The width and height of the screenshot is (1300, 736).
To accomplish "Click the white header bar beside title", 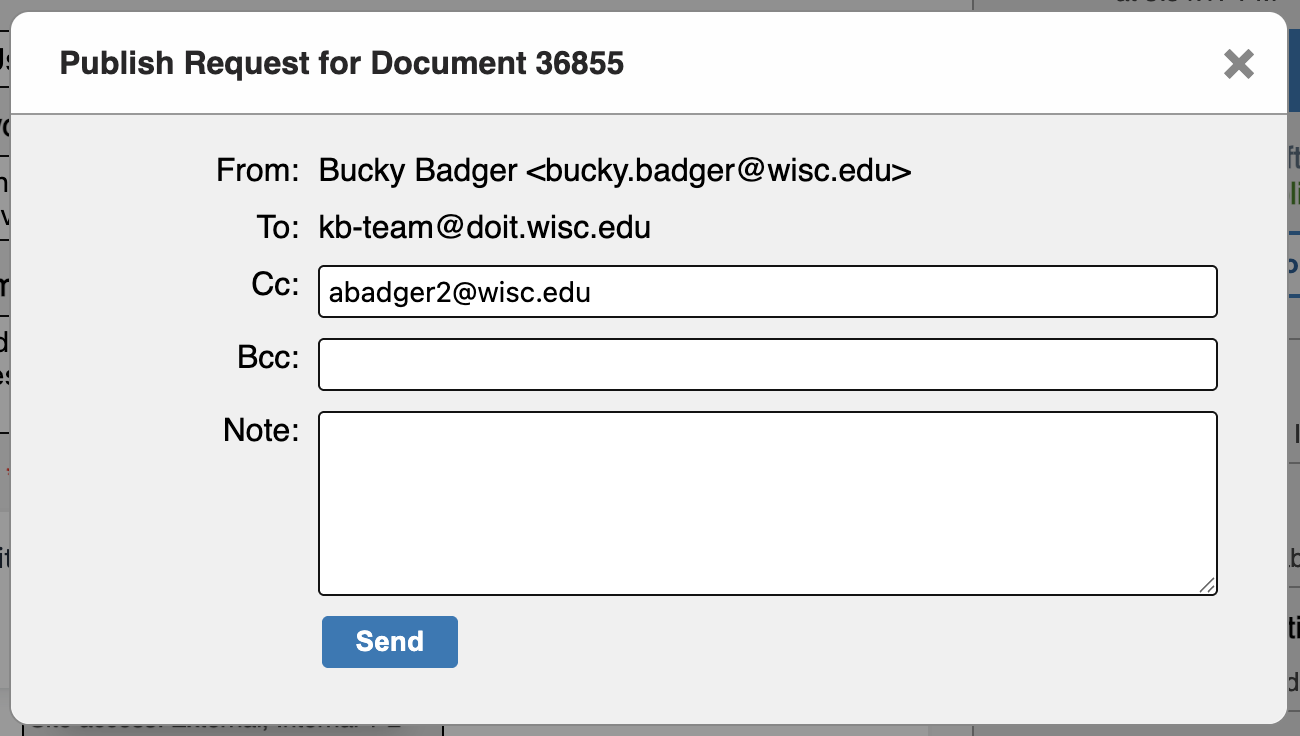I will click(900, 64).
